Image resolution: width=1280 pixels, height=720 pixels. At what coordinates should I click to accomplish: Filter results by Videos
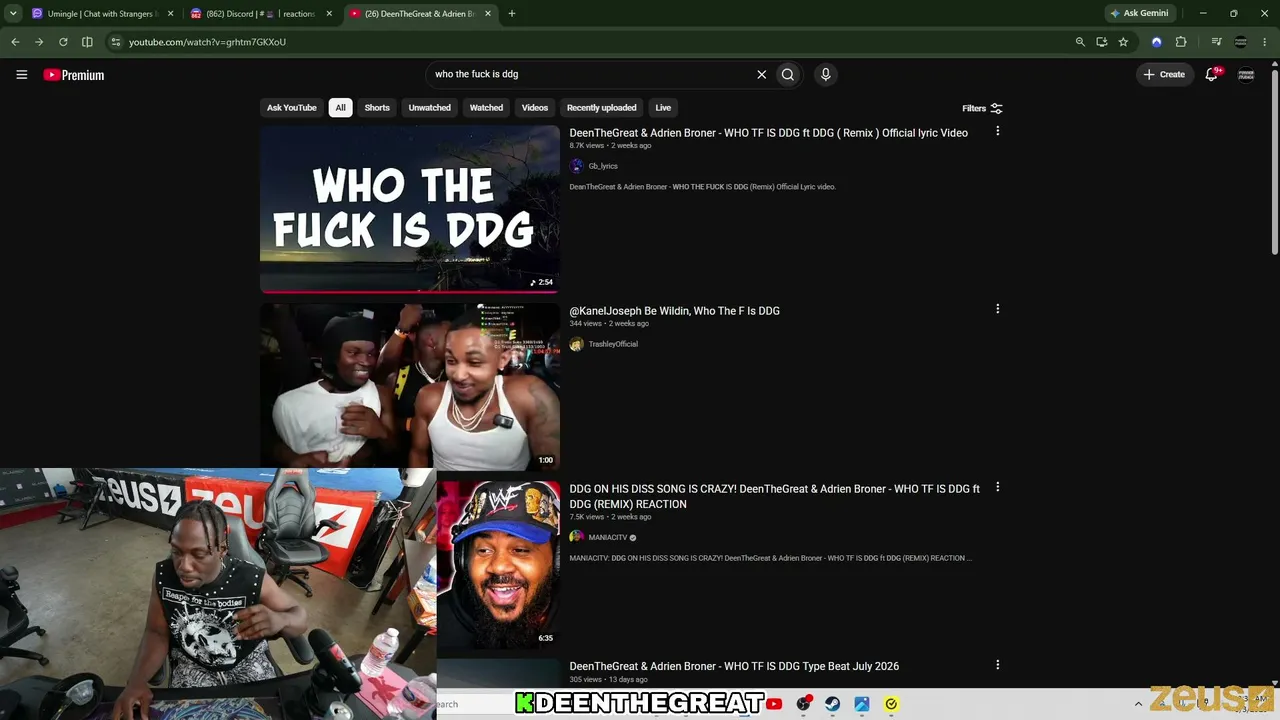(x=535, y=108)
